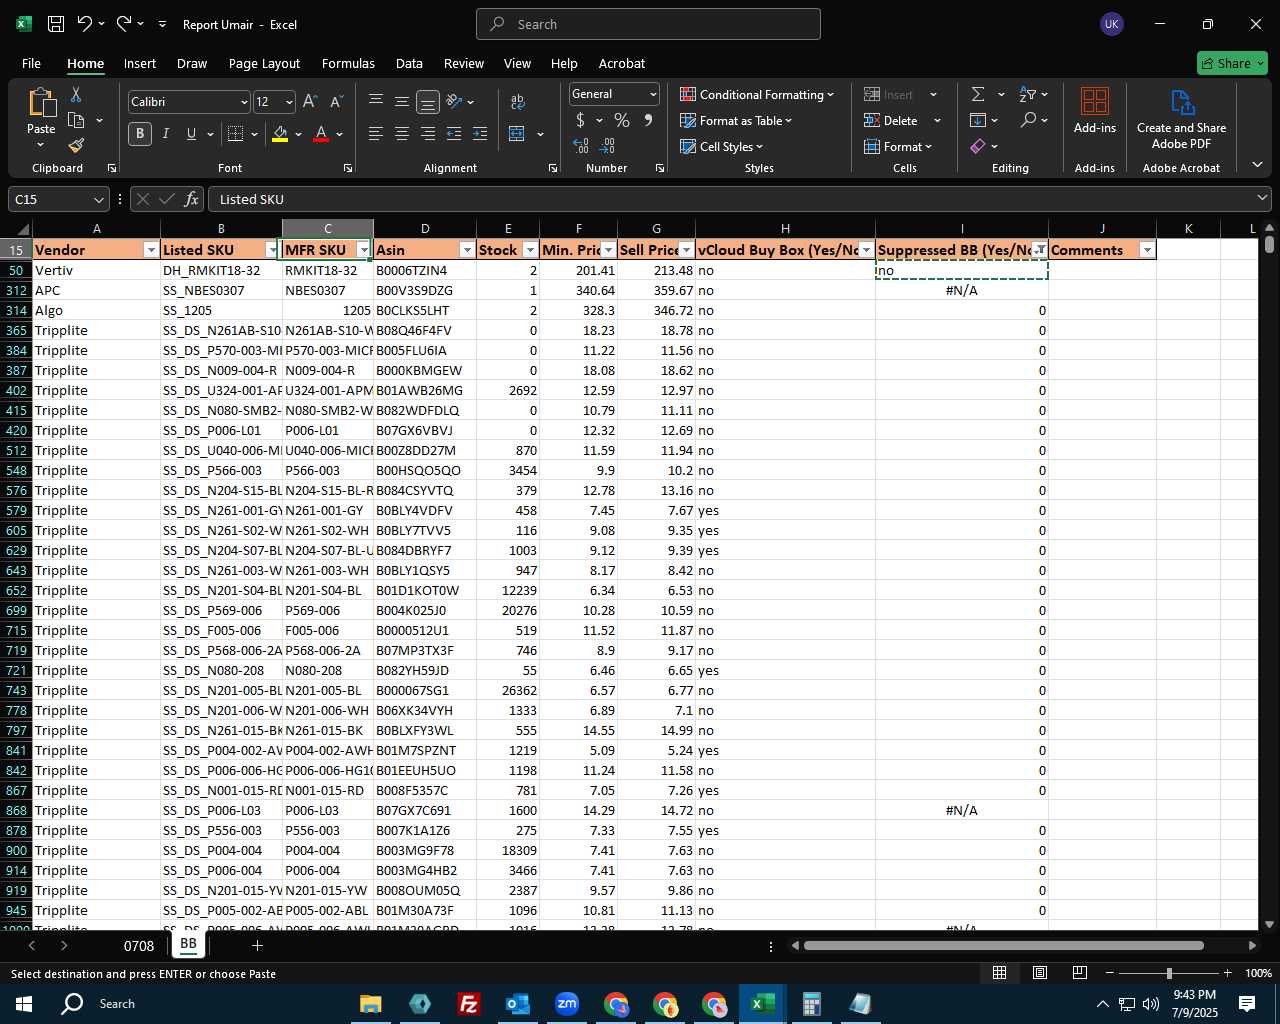1280x1024 pixels.
Task: Toggle Middle Align vertical alignment
Action: pyautogui.click(x=401, y=102)
